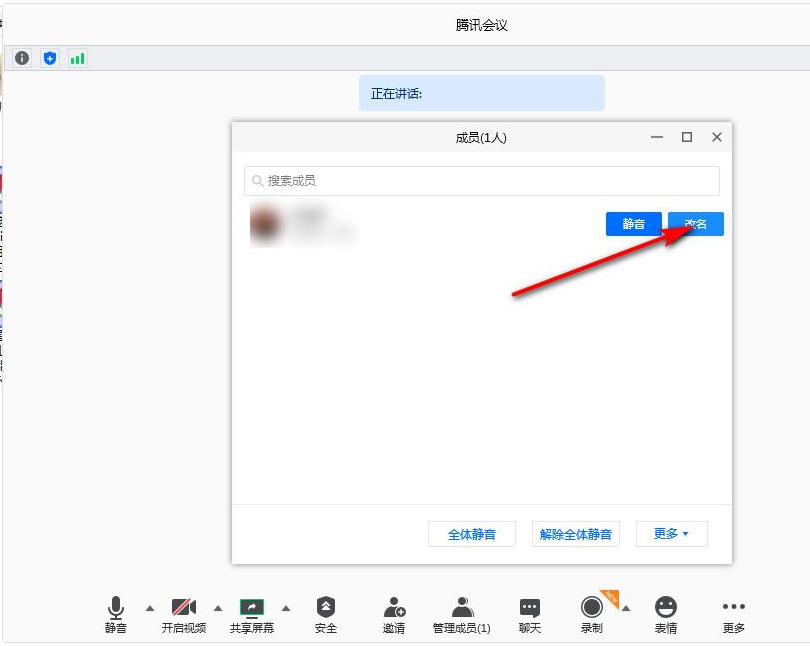Open the 安全 security menu
Image resolution: width=810 pixels, height=646 pixels.
pos(326,615)
